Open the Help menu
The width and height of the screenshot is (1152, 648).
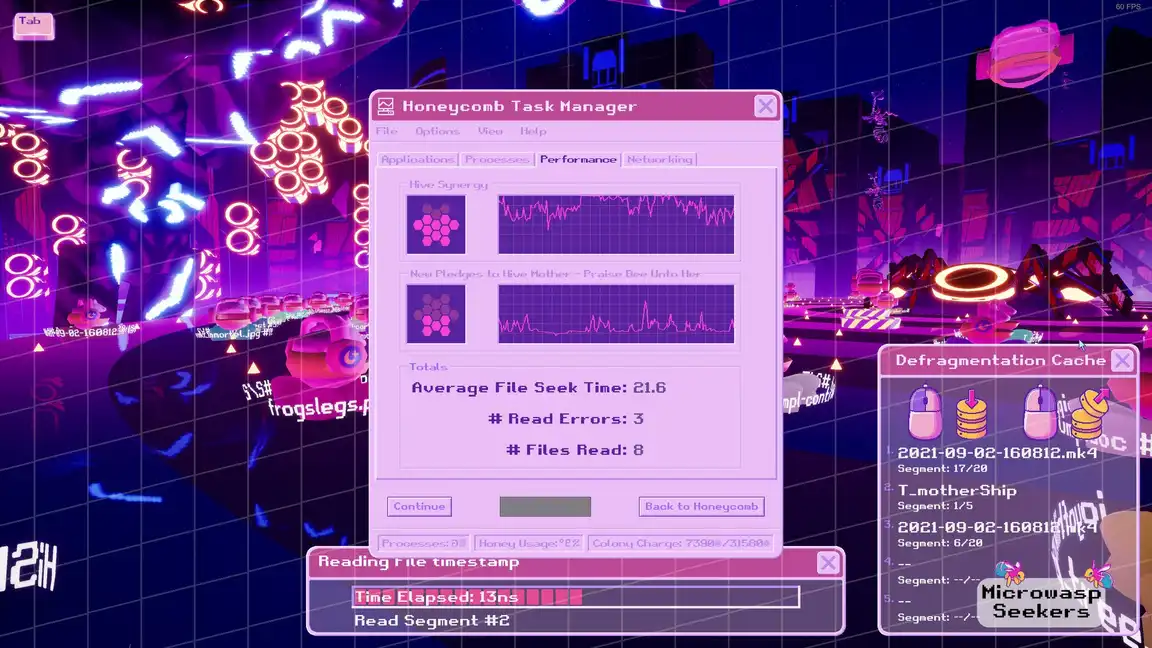click(533, 131)
